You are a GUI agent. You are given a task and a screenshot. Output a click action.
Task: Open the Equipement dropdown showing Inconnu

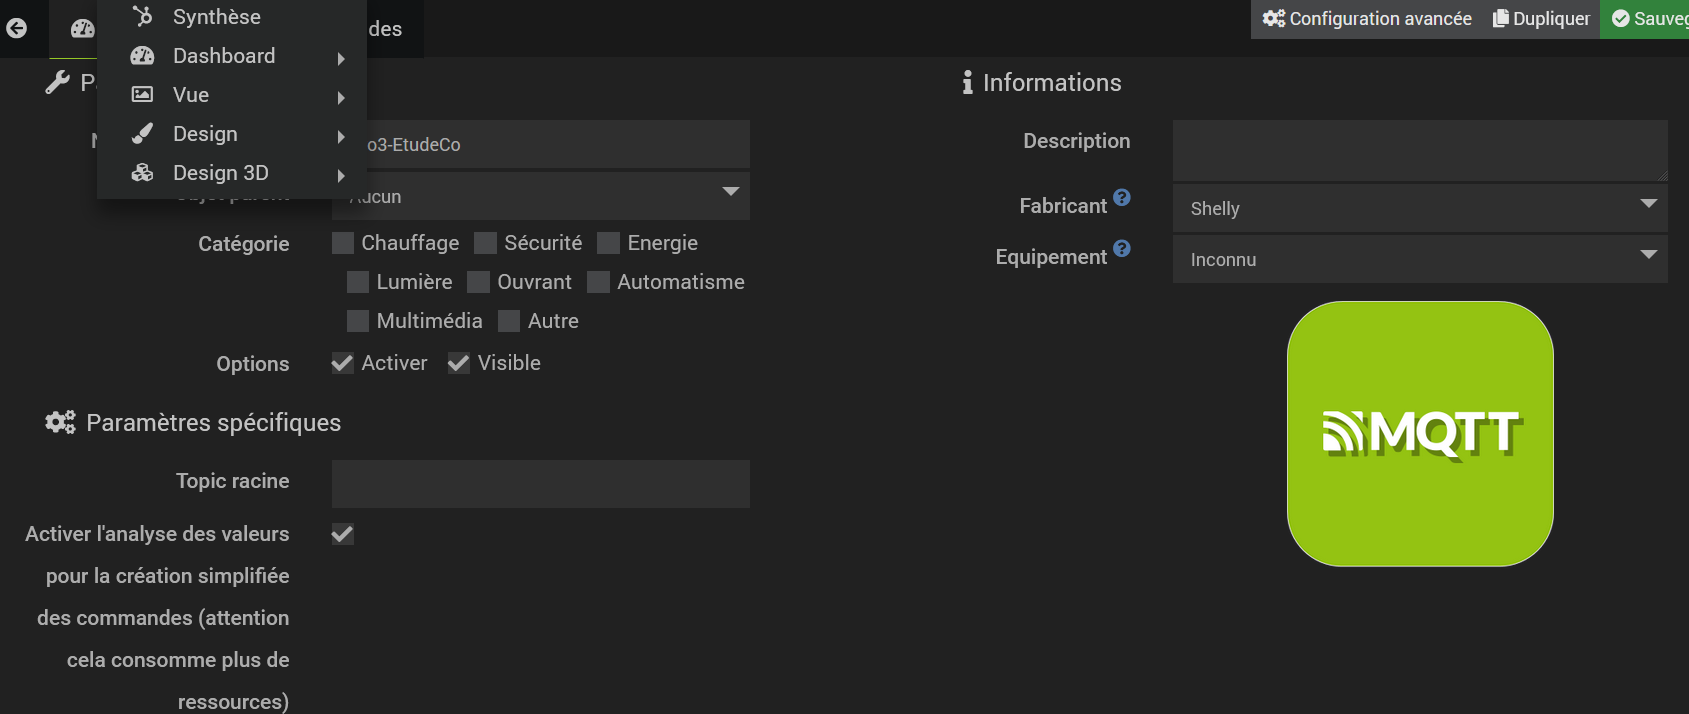1420,259
